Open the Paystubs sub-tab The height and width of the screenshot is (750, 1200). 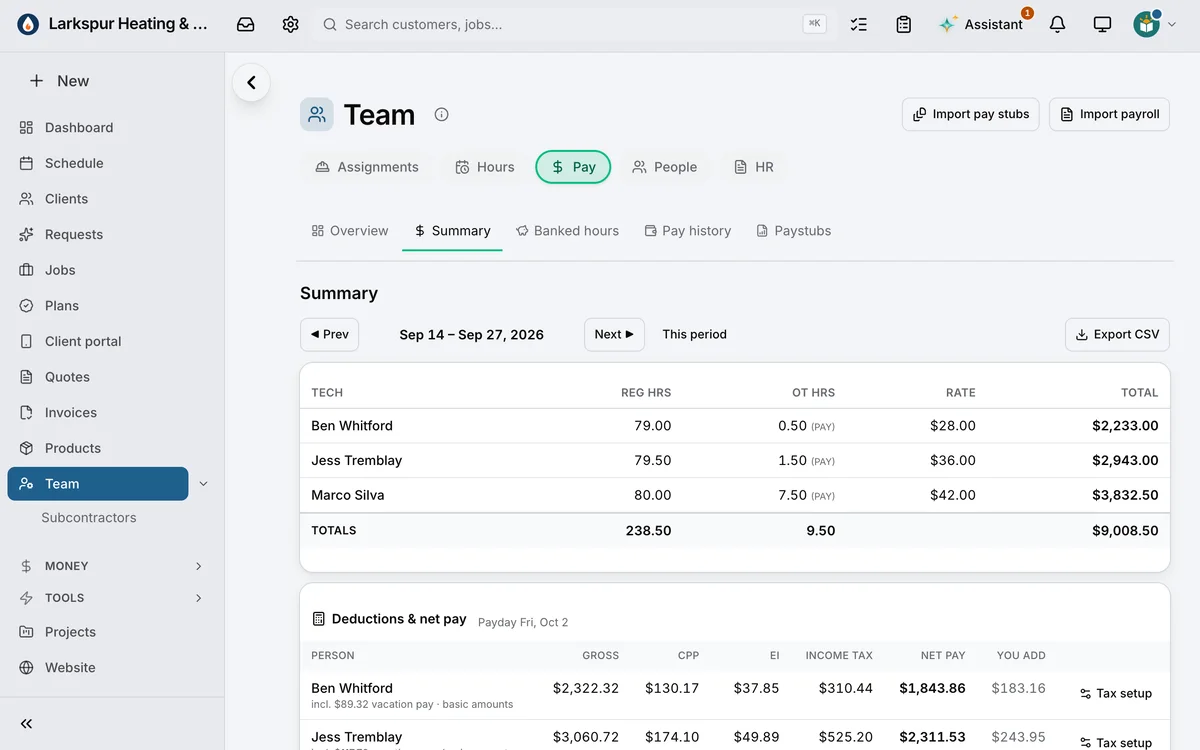(x=794, y=231)
